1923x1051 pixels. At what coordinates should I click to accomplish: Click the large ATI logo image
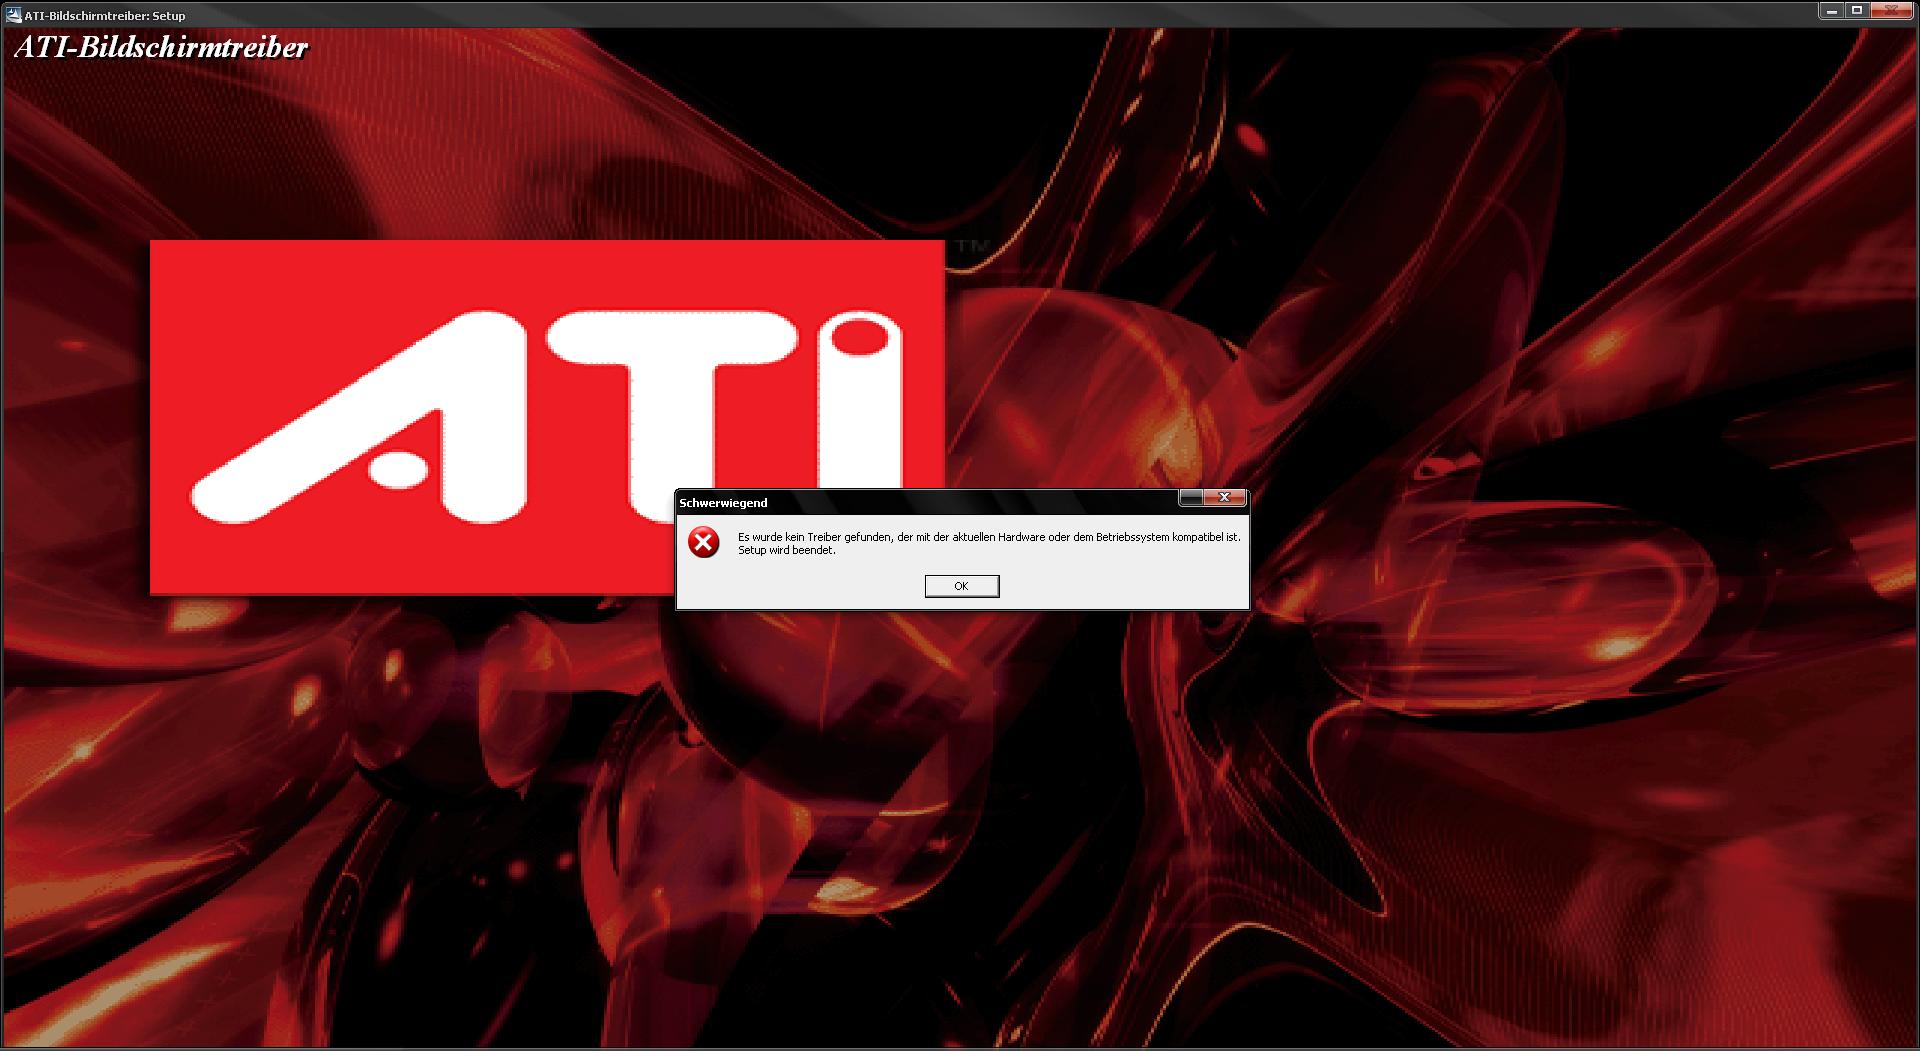(x=547, y=417)
